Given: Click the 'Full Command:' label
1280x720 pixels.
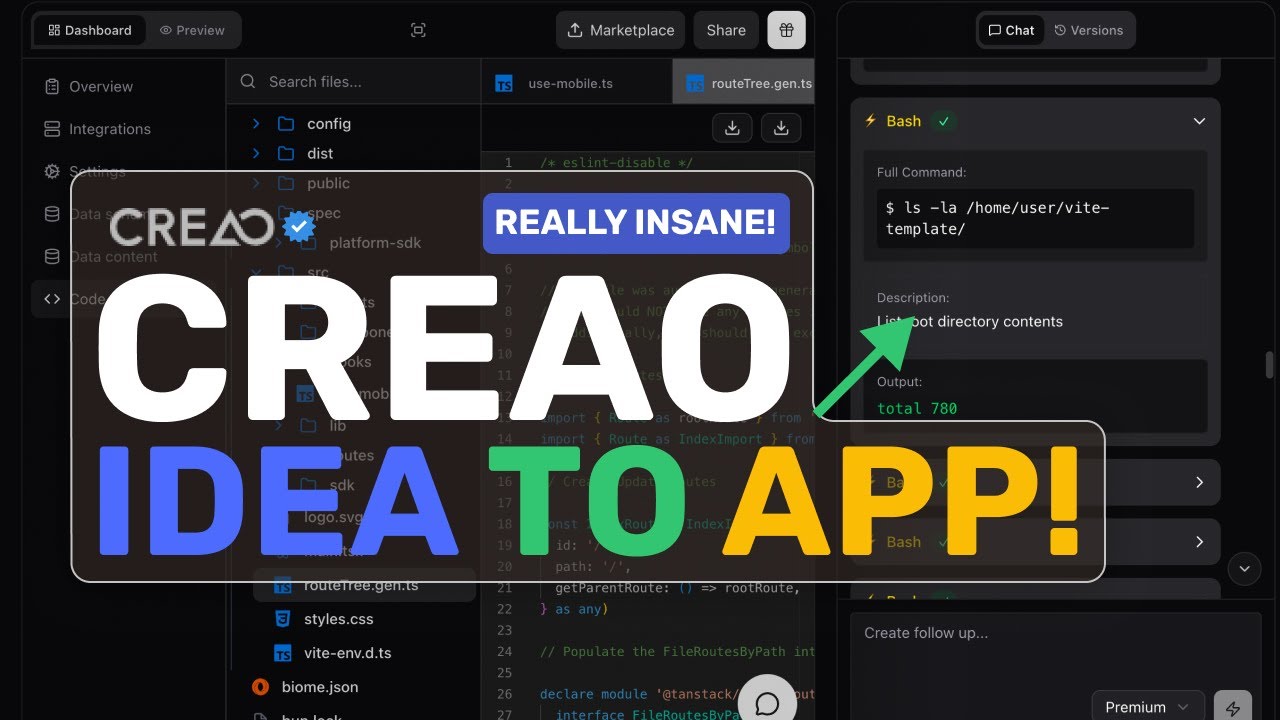Looking at the screenshot, I should pos(921,172).
